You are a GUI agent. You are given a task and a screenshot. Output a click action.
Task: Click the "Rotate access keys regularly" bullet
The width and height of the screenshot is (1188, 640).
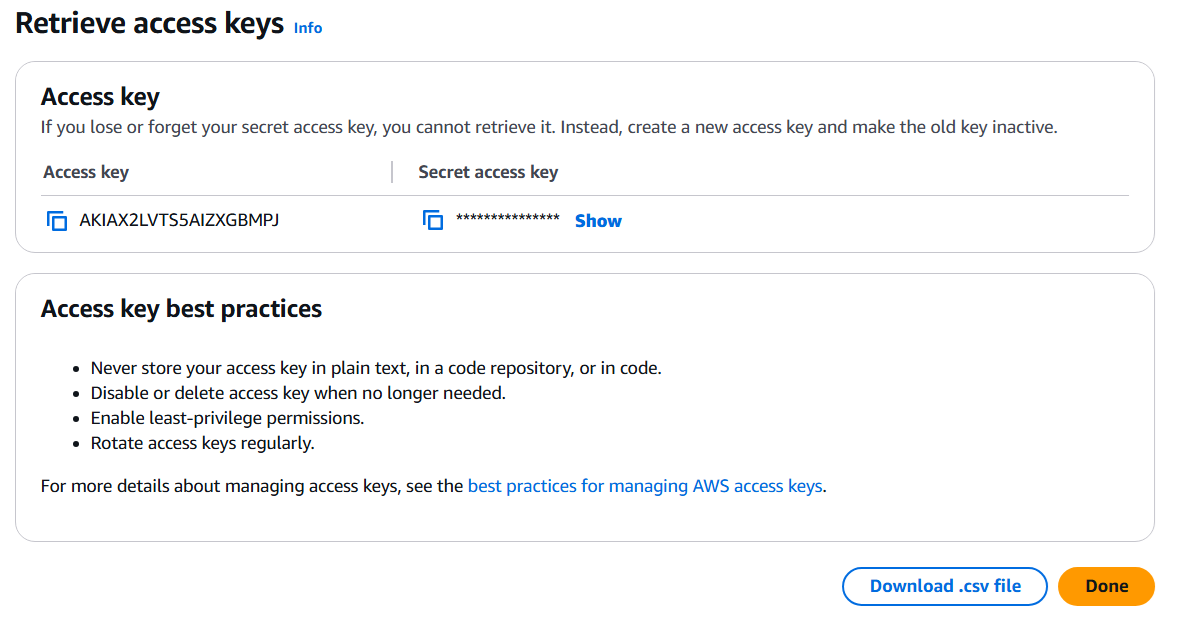(202, 443)
